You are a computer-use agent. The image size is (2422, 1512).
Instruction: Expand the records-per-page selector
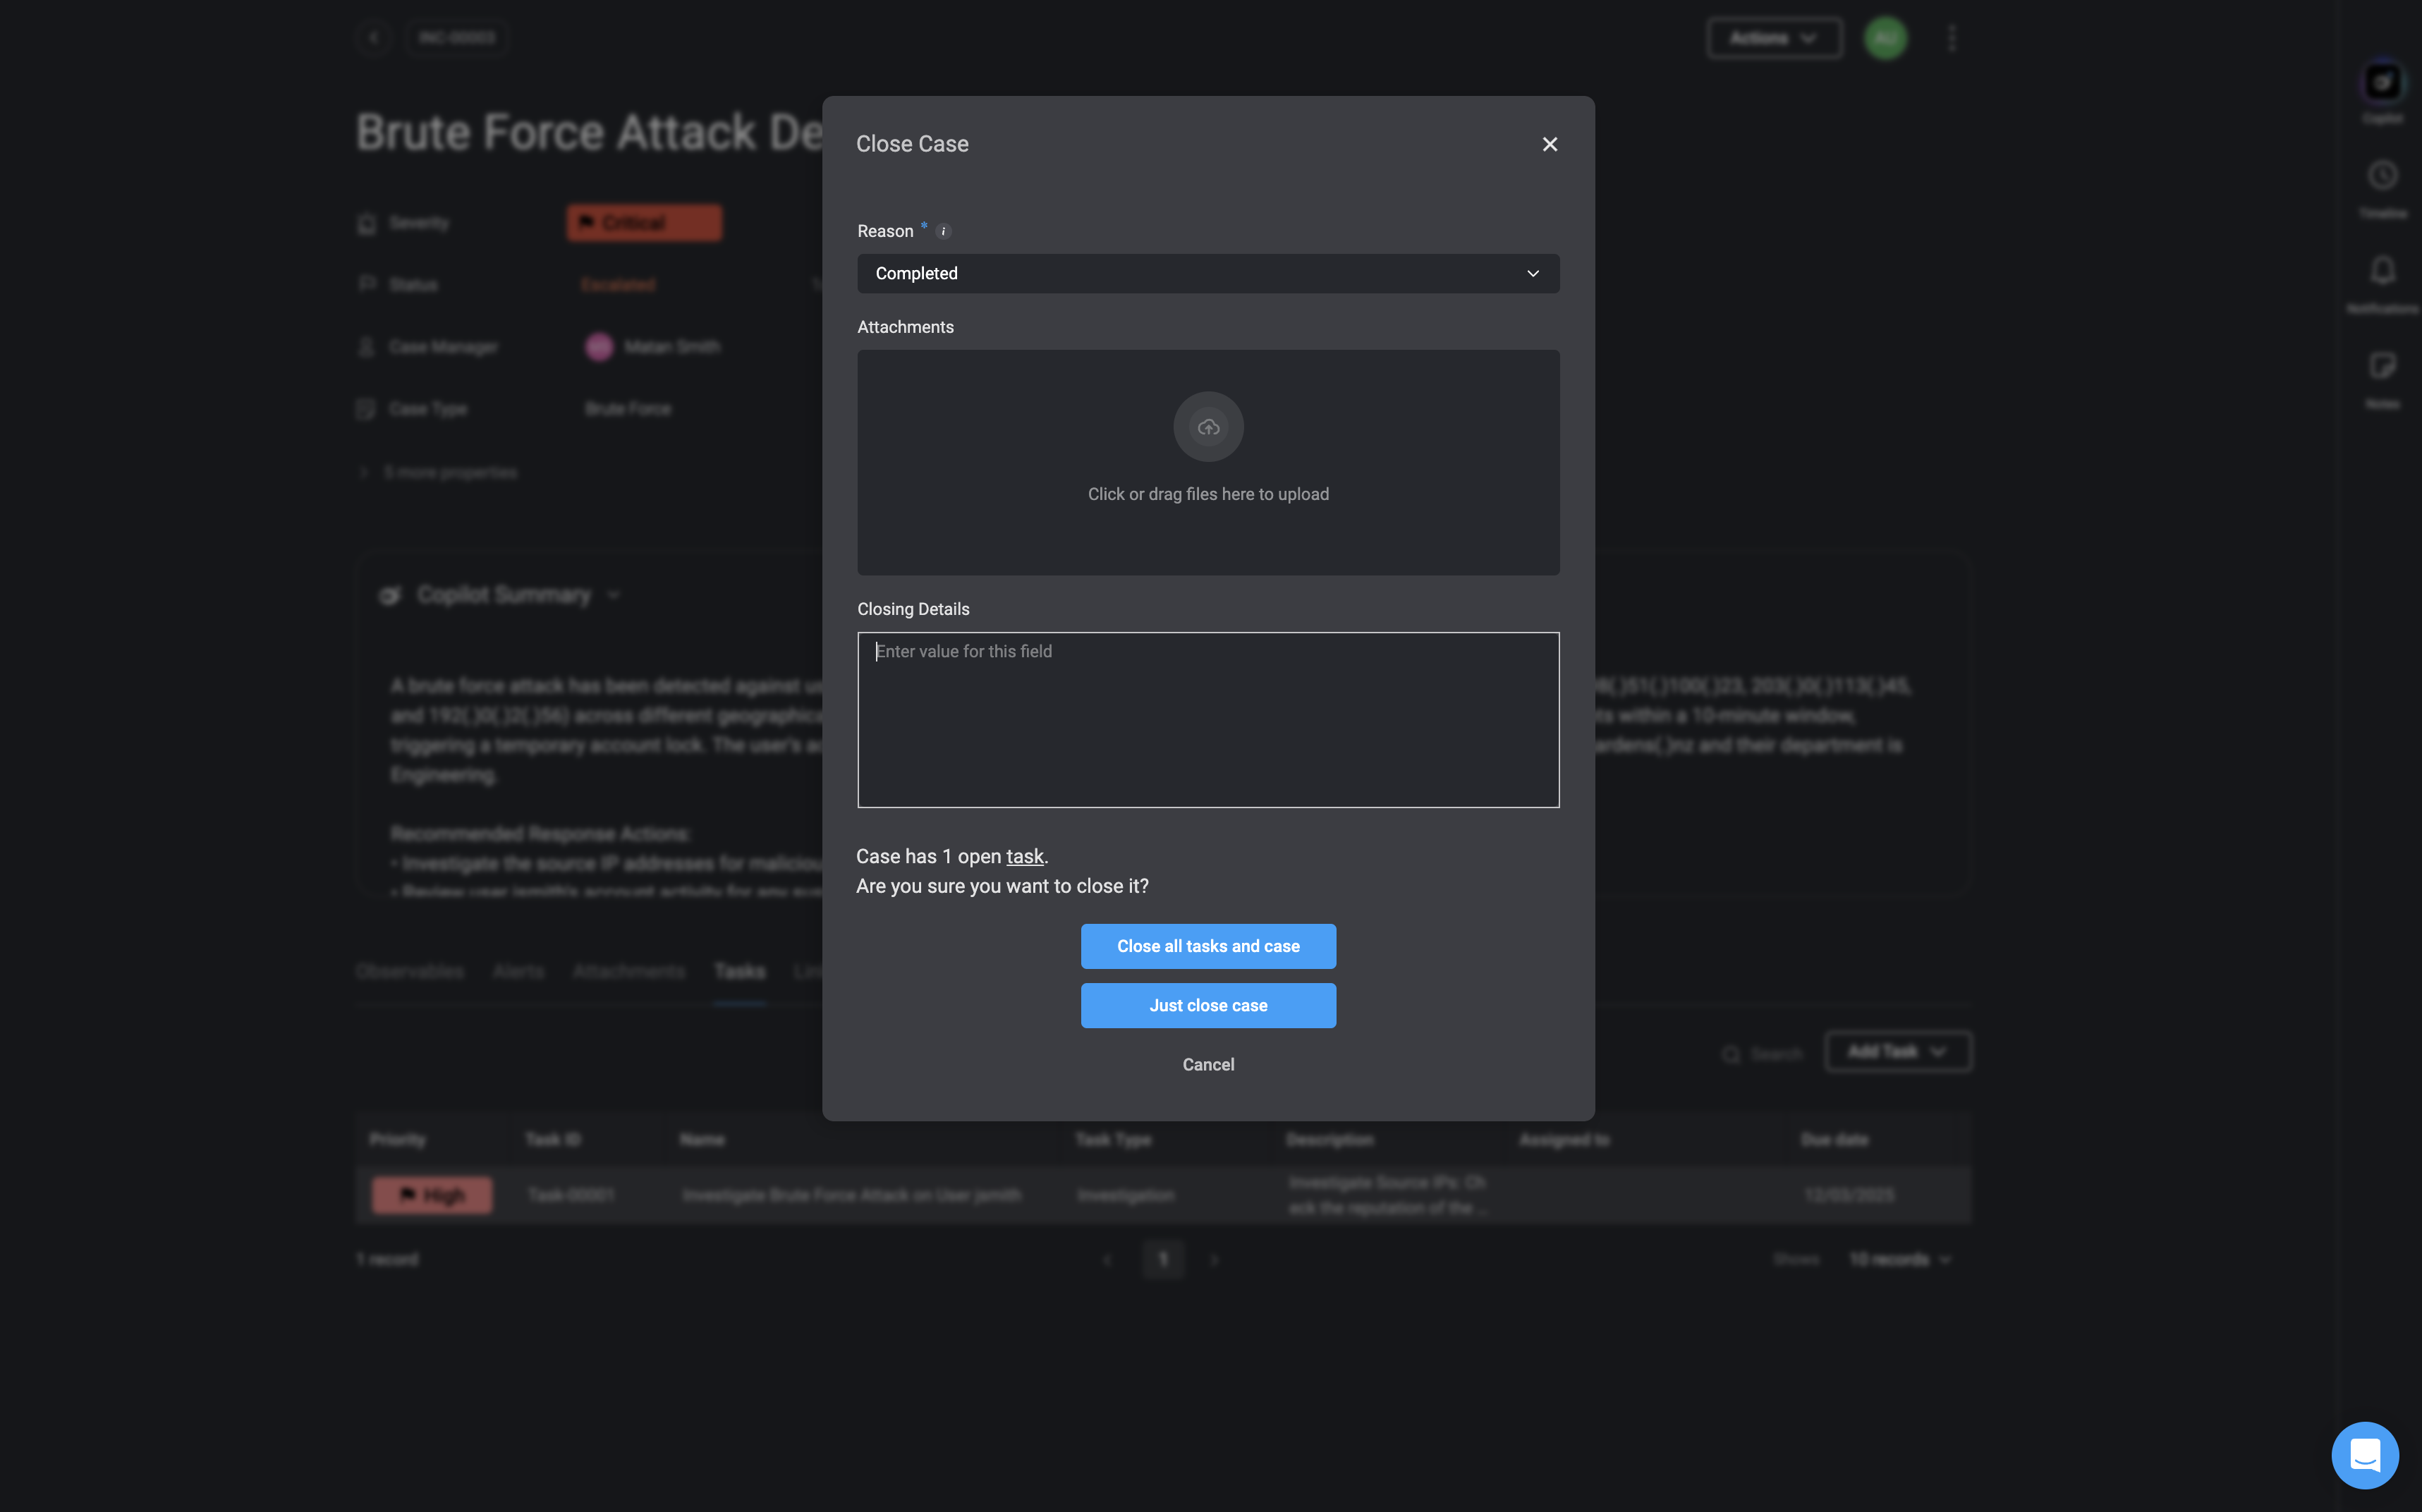pos(1899,1259)
